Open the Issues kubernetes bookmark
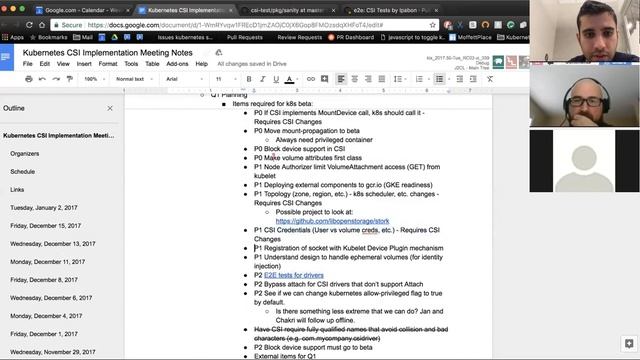 pyautogui.click(x=185, y=37)
